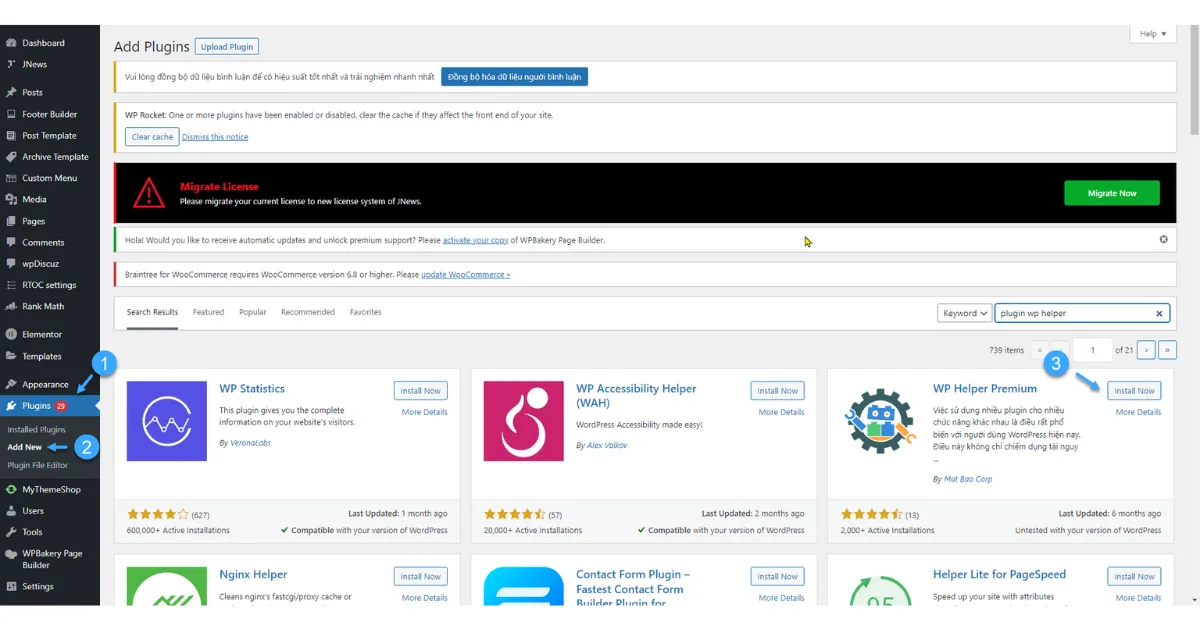Follow the update WooCommerce link

(466, 274)
